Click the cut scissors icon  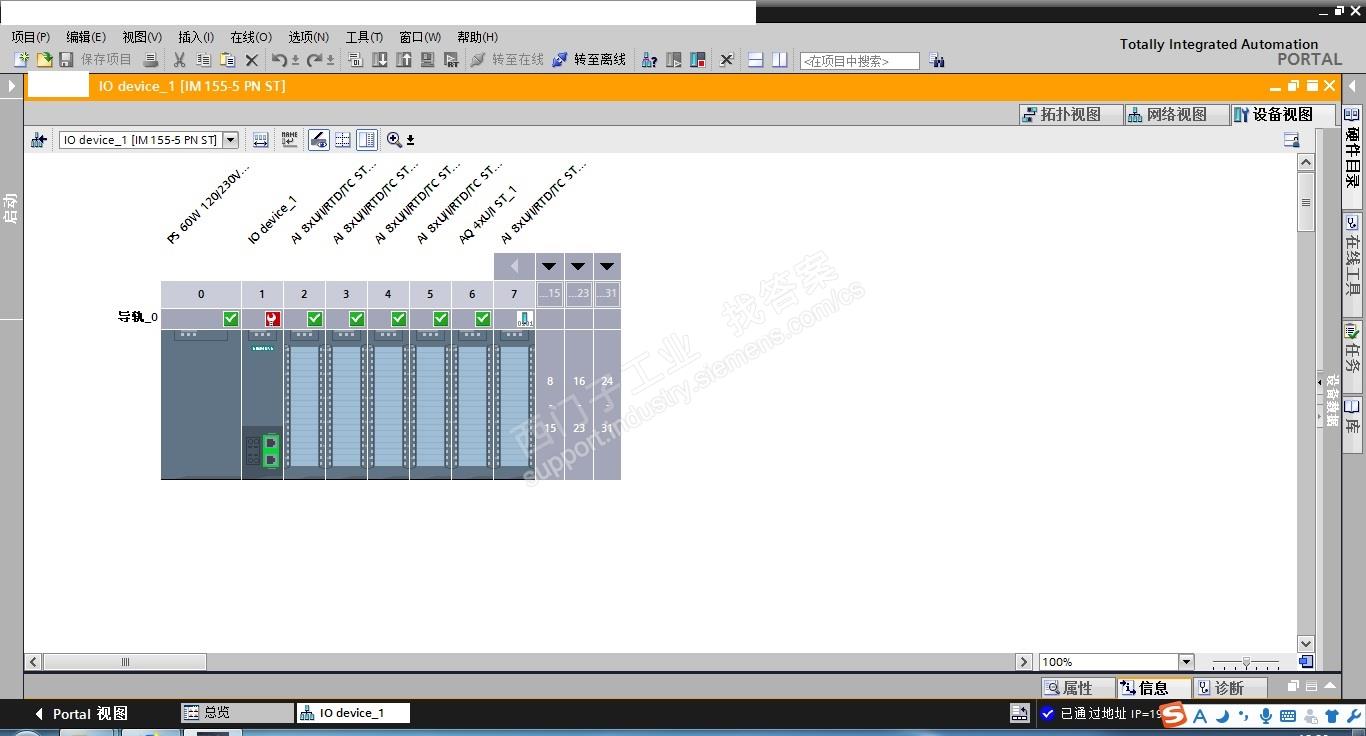pos(180,60)
